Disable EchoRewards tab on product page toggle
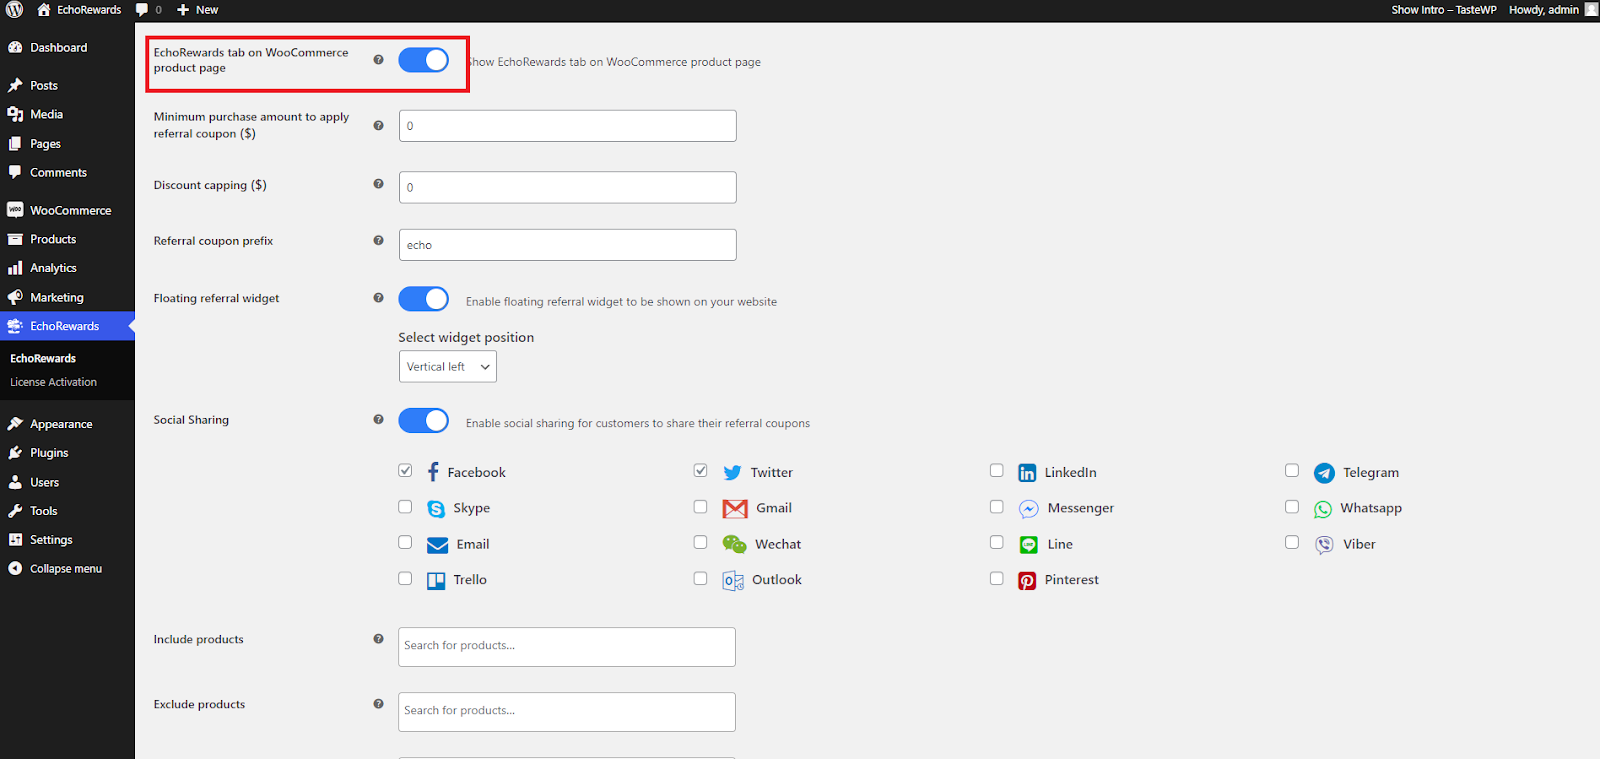The height and width of the screenshot is (759, 1600). click(x=423, y=60)
